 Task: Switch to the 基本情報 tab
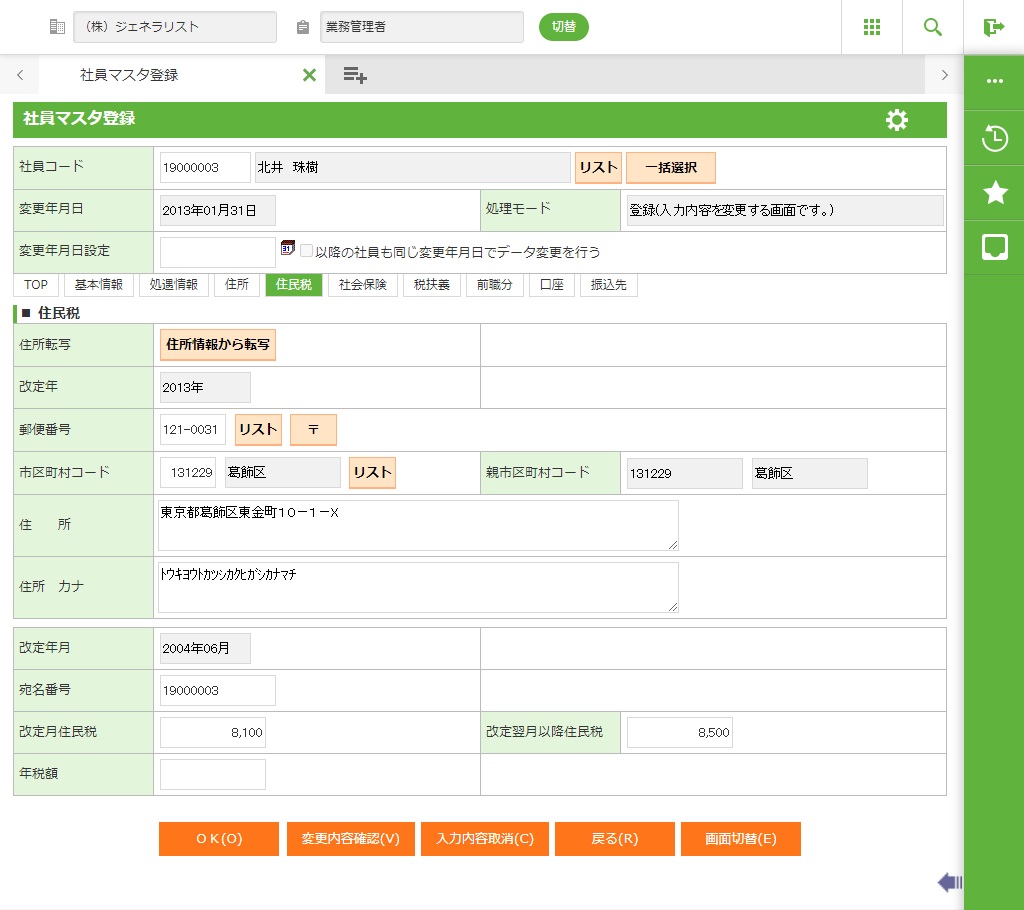click(99, 285)
